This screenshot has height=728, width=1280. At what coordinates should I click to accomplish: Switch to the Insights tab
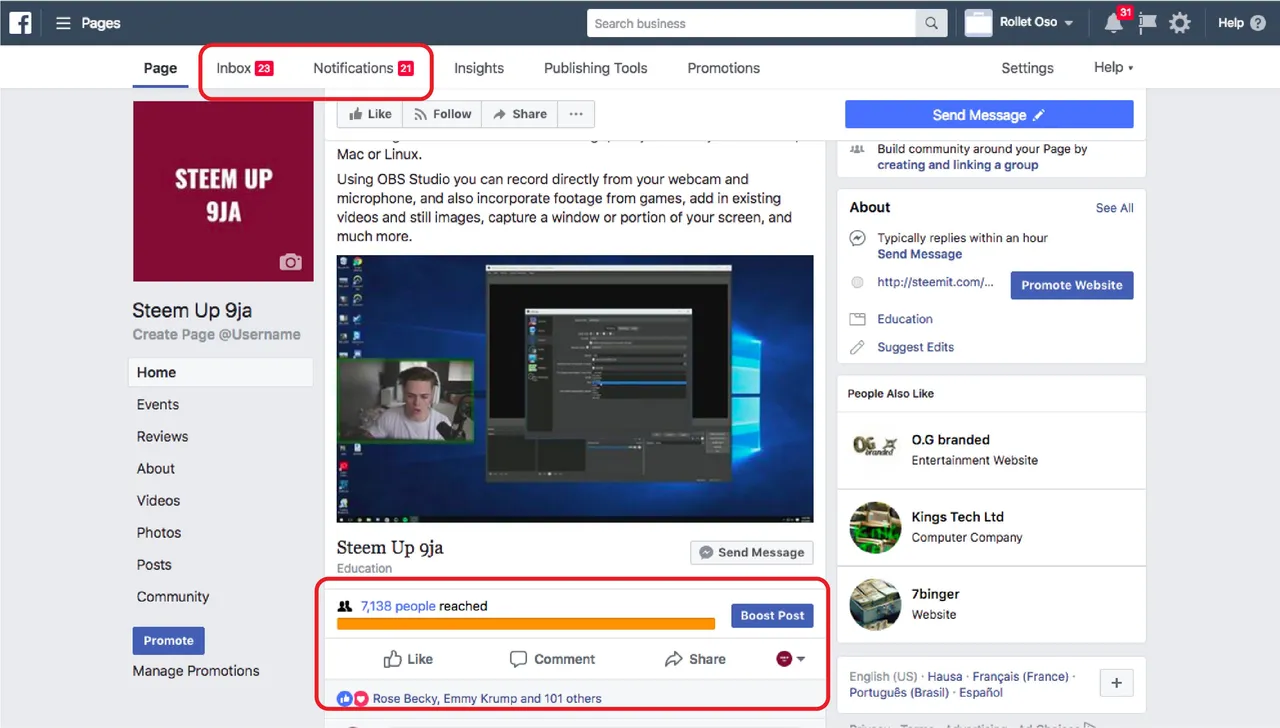click(479, 68)
